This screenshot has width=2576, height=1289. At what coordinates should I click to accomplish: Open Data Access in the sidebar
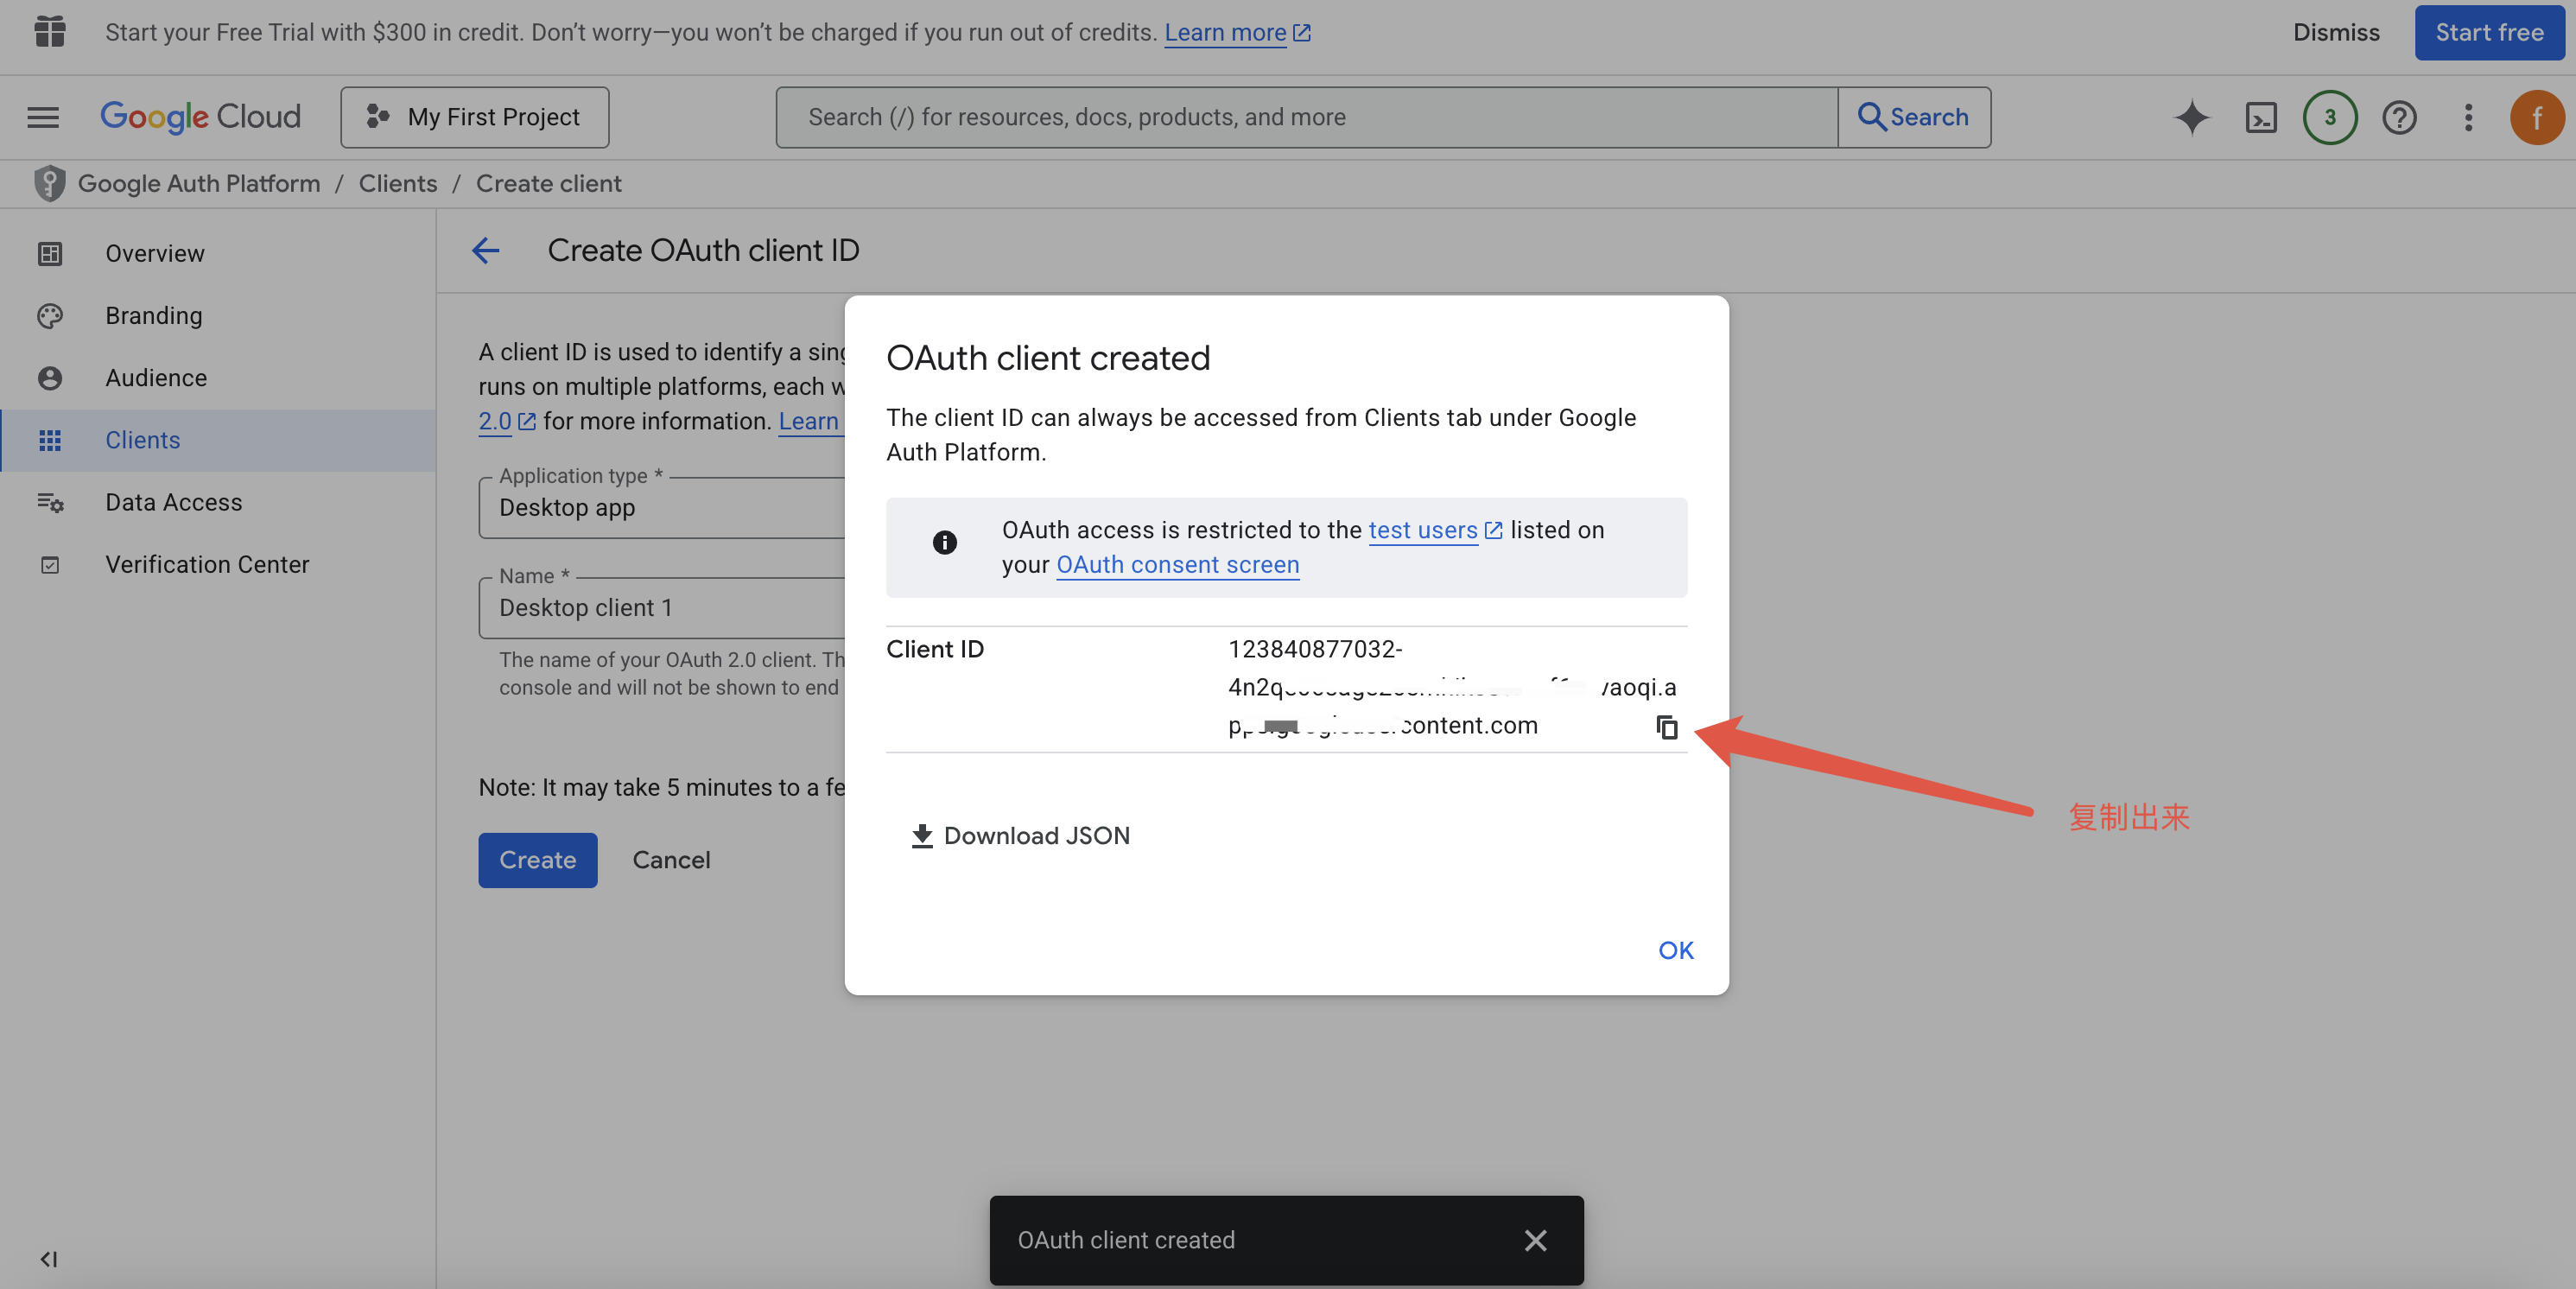[218, 502]
